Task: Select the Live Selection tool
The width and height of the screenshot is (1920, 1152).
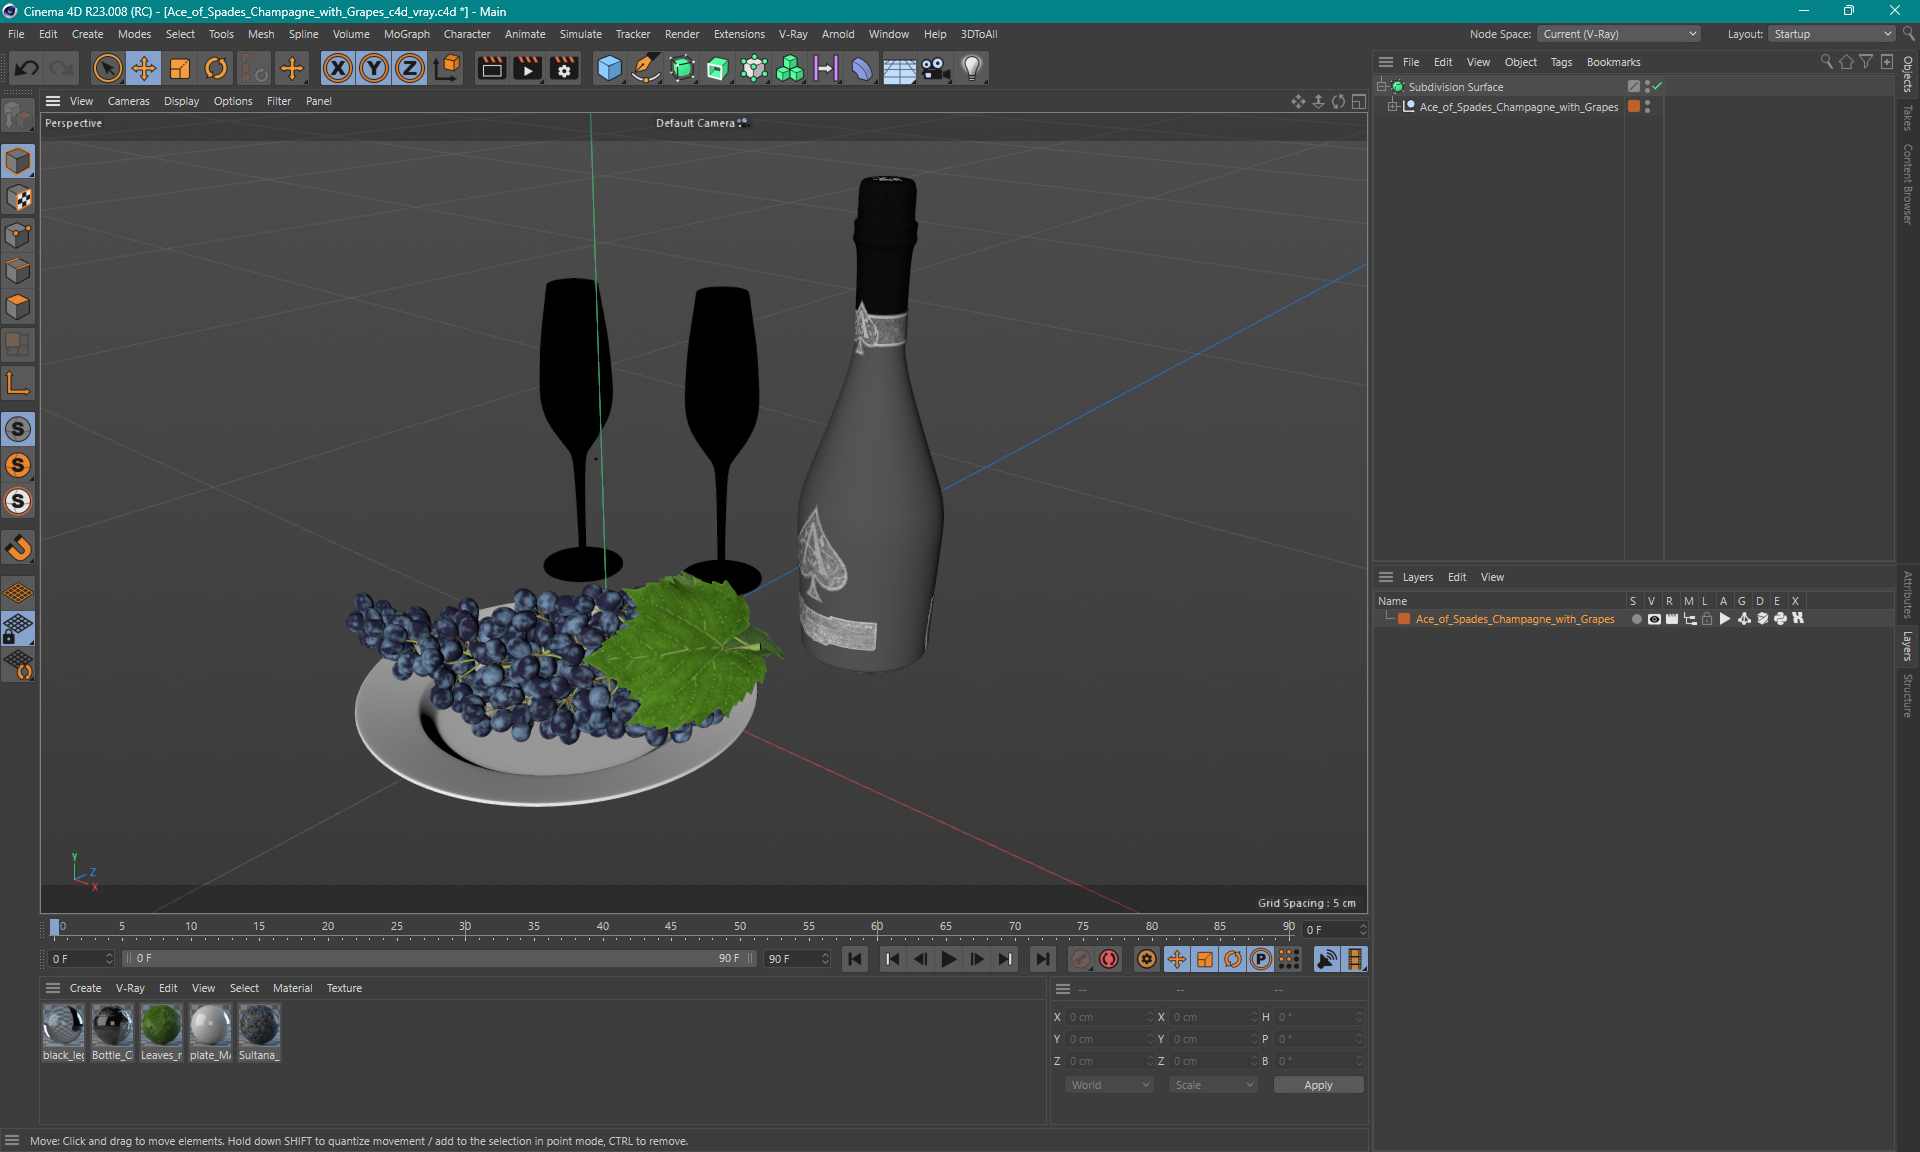Action: tap(107, 68)
